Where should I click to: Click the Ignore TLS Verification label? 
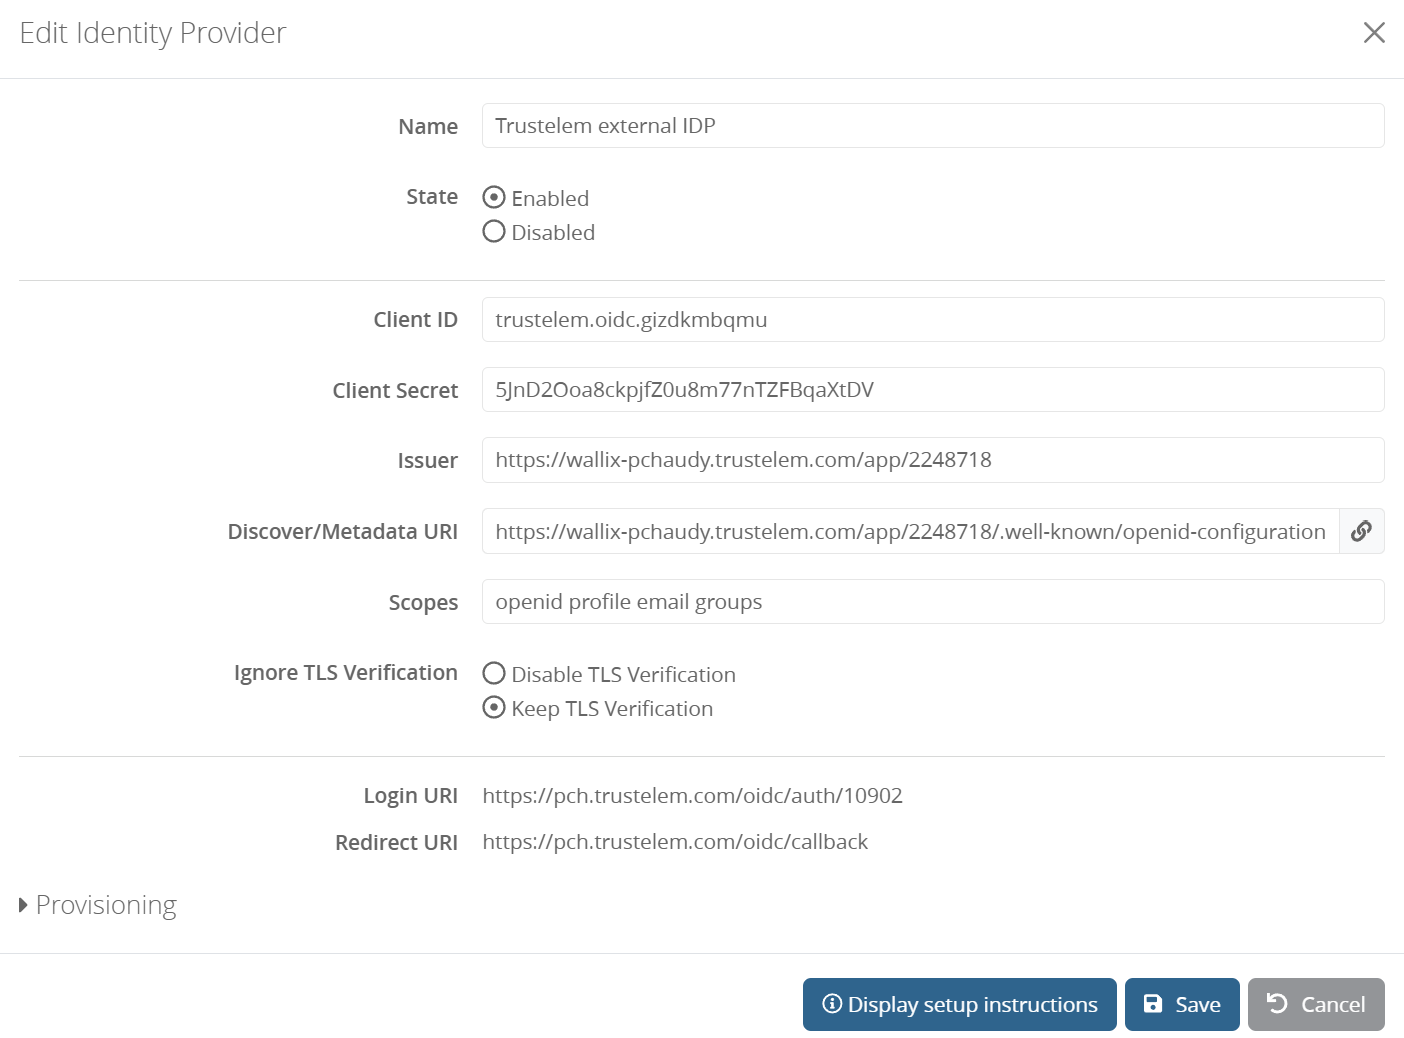346,673
